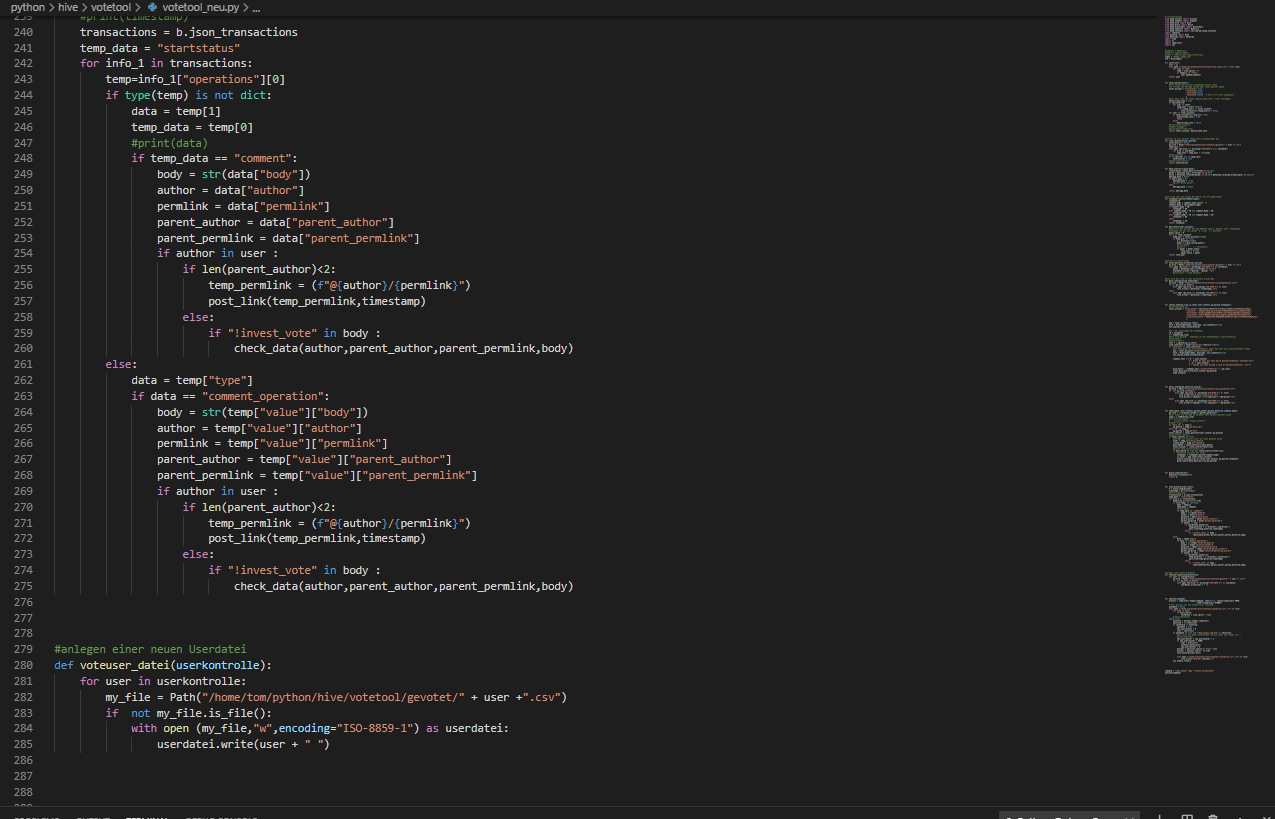
Task: Click line number 261 in the gutter
Action: click(x=22, y=364)
